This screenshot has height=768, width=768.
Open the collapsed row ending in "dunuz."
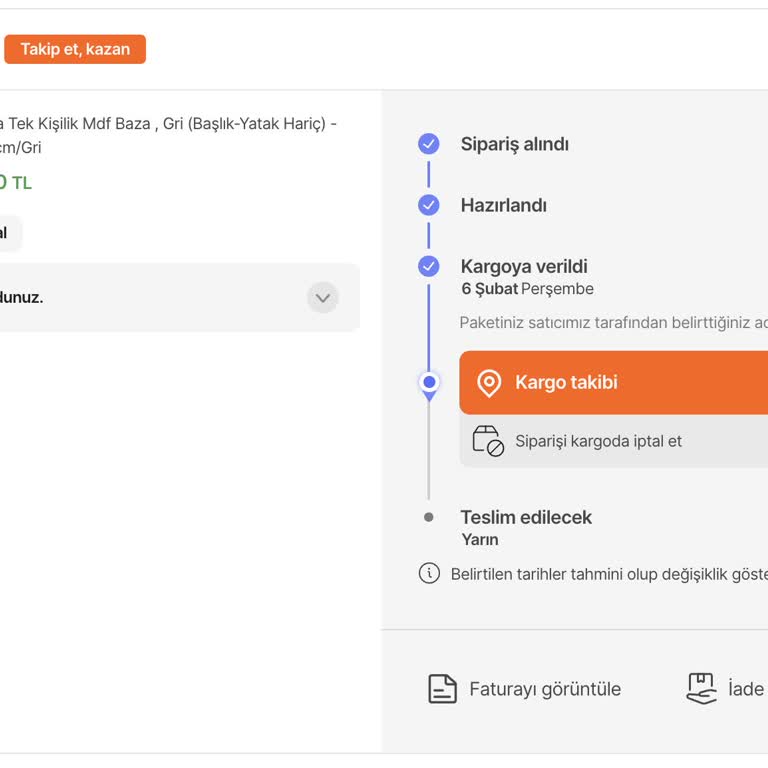tap(150, 297)
